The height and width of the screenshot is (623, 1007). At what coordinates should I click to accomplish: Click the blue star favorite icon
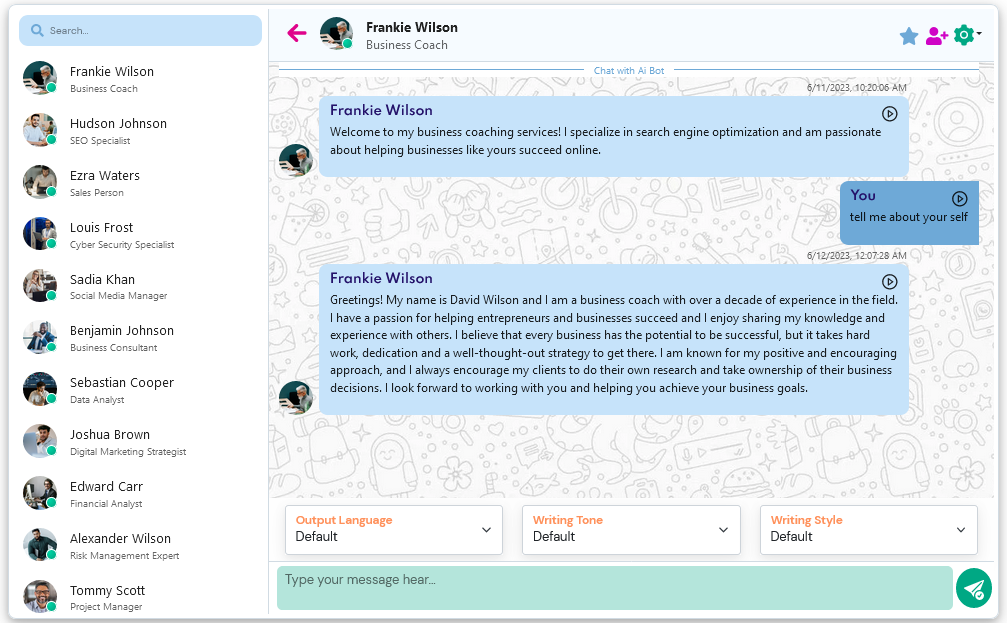coord(908,36)
